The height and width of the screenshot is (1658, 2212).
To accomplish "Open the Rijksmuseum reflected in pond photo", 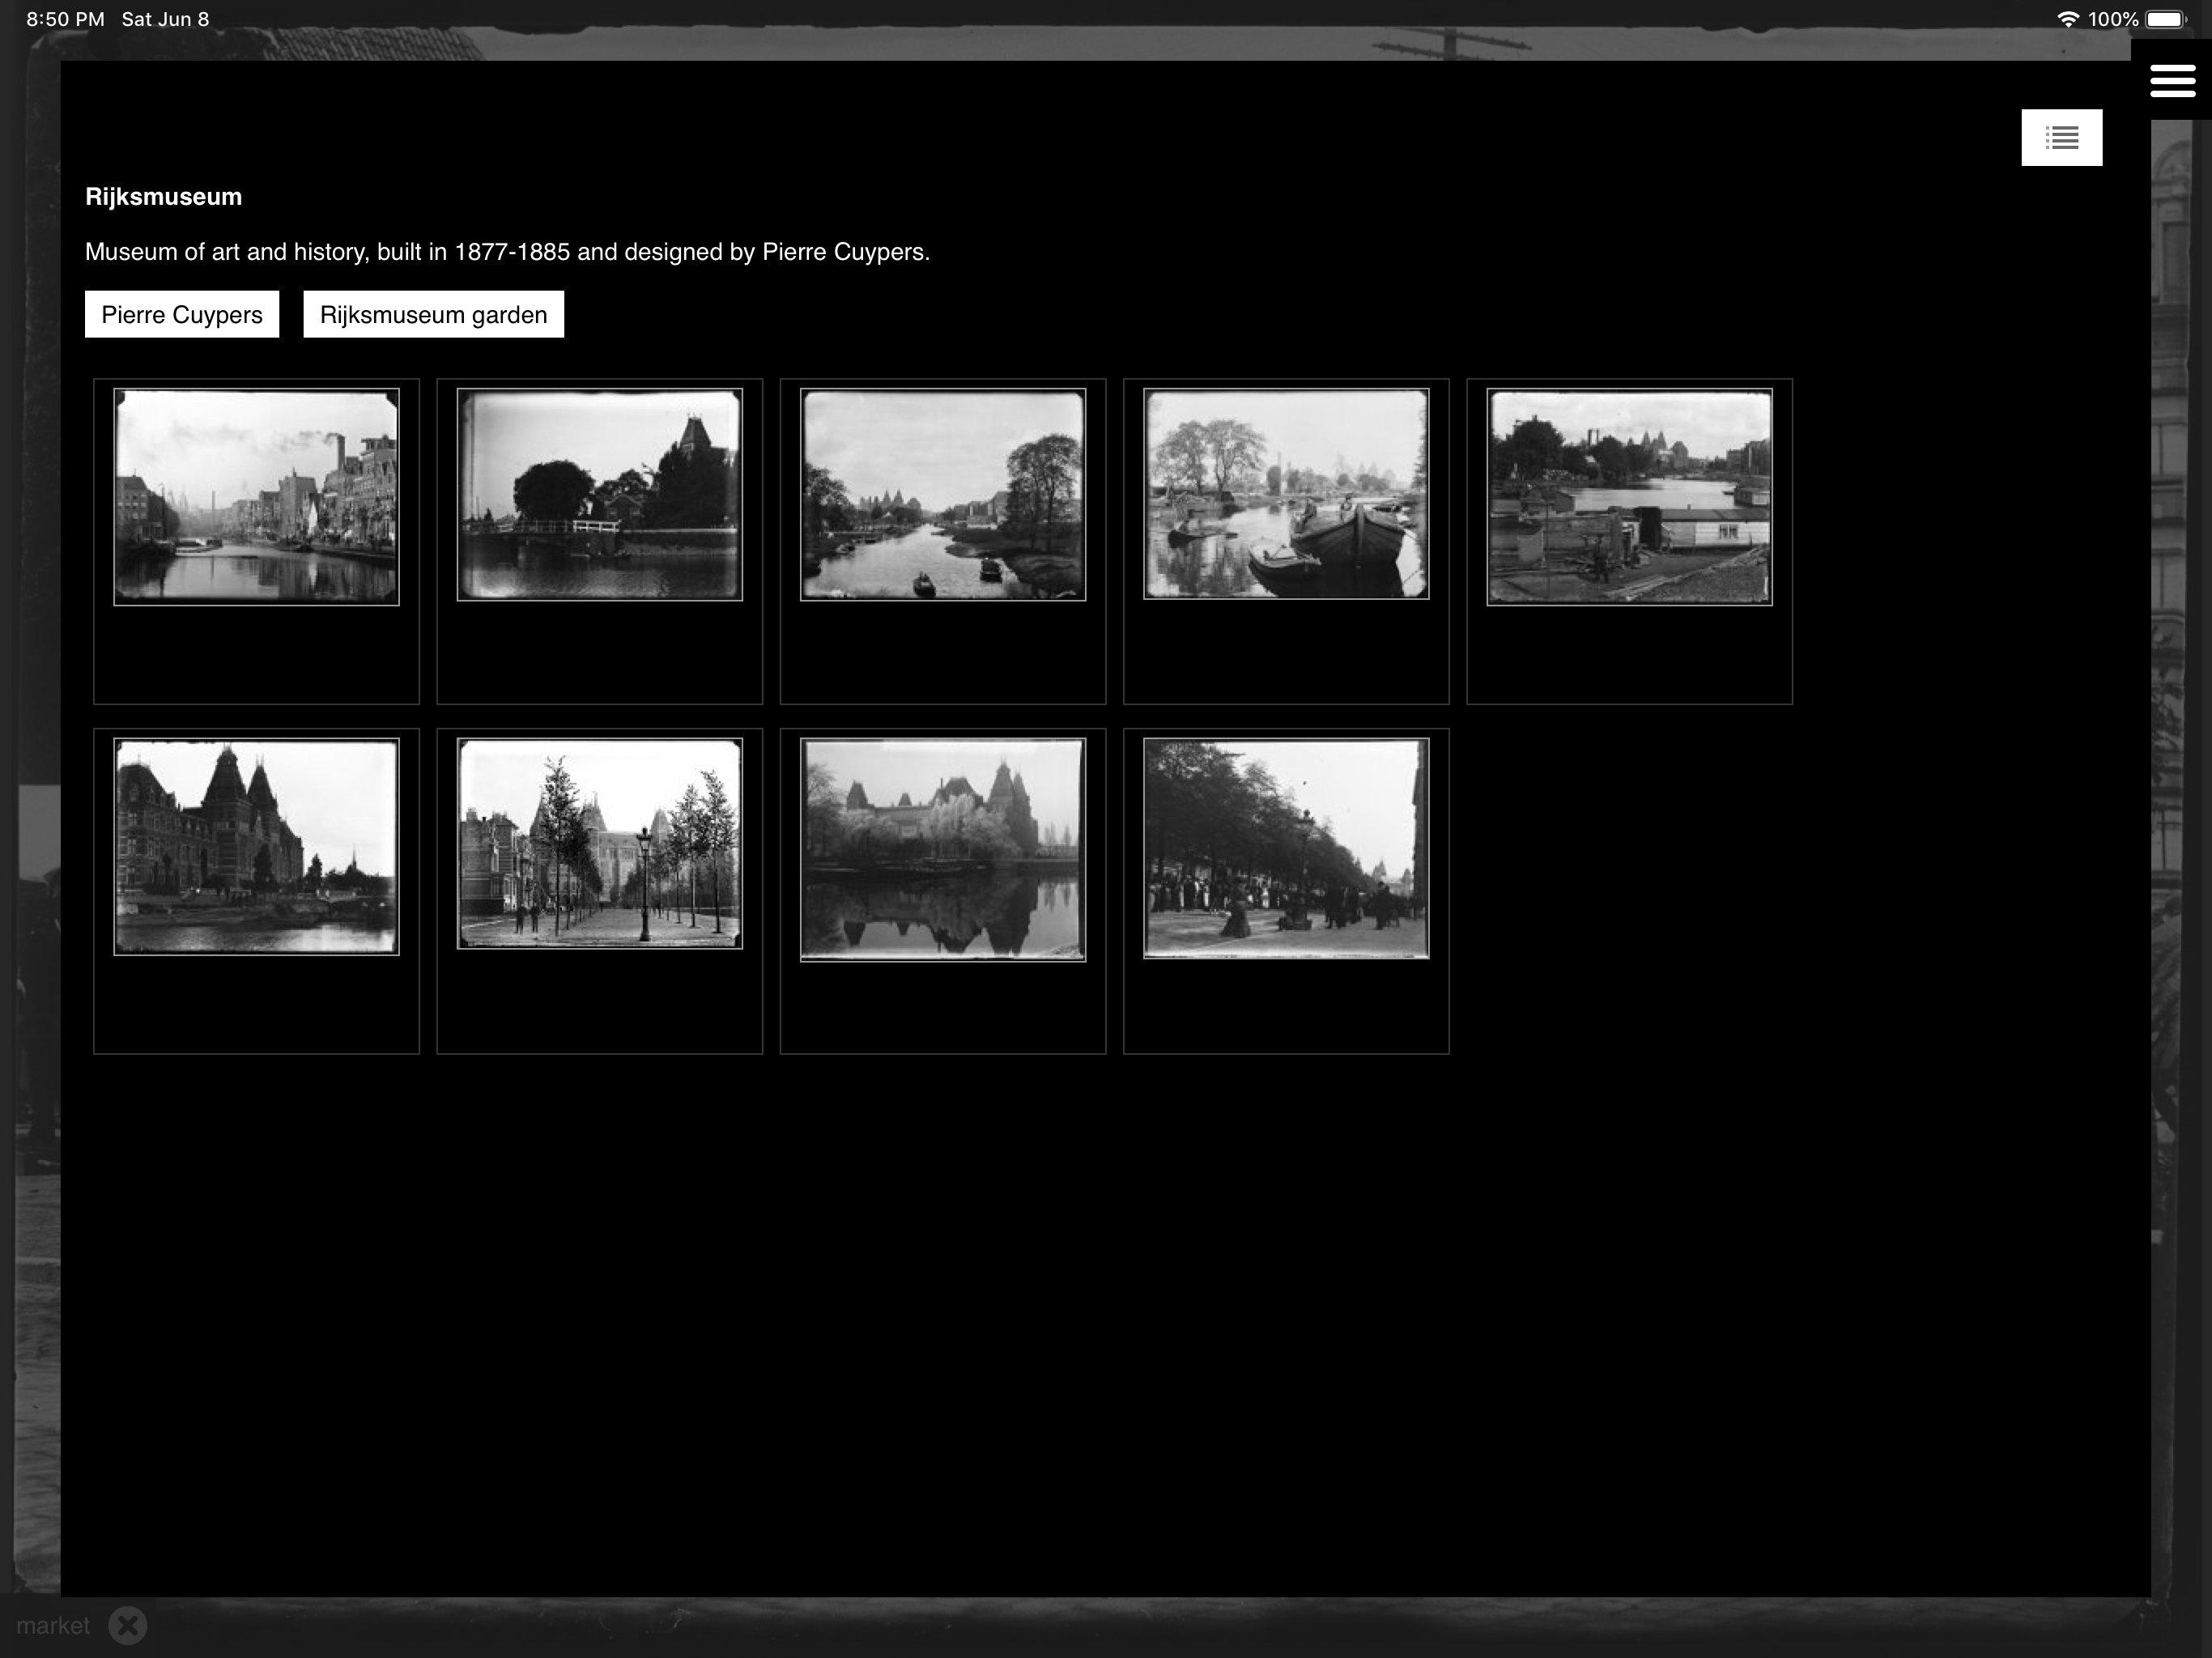I will point(943,850).
